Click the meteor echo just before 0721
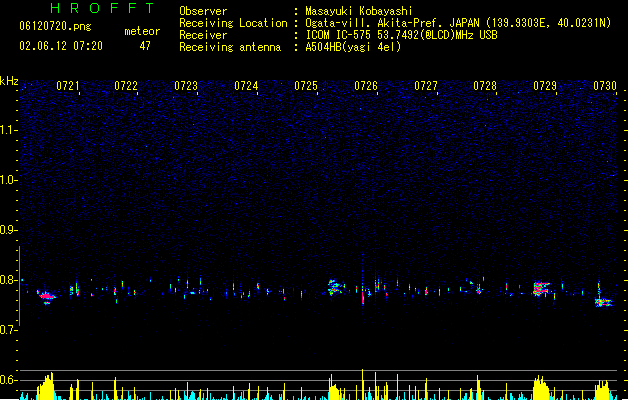 tap(47, 297)
